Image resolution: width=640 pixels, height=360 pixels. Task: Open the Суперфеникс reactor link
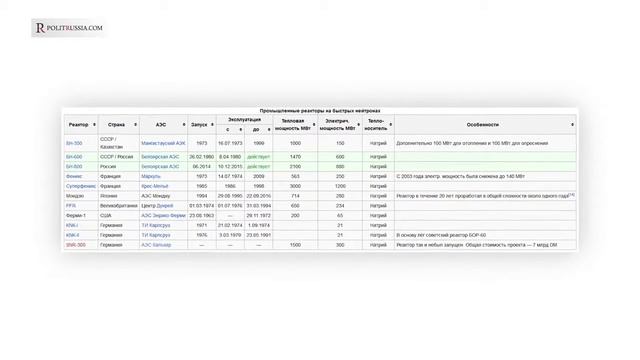click(x=81, y=186)
